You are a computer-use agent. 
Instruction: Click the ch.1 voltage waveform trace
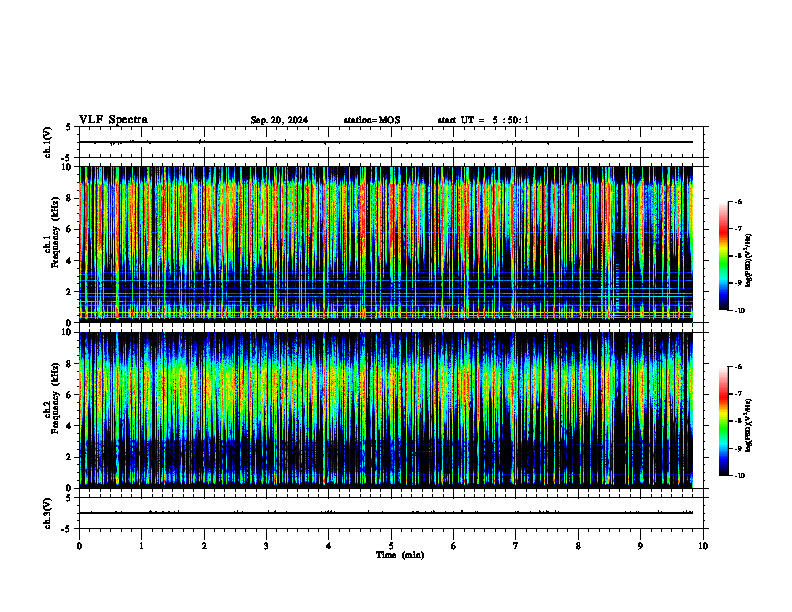point(386,142)
